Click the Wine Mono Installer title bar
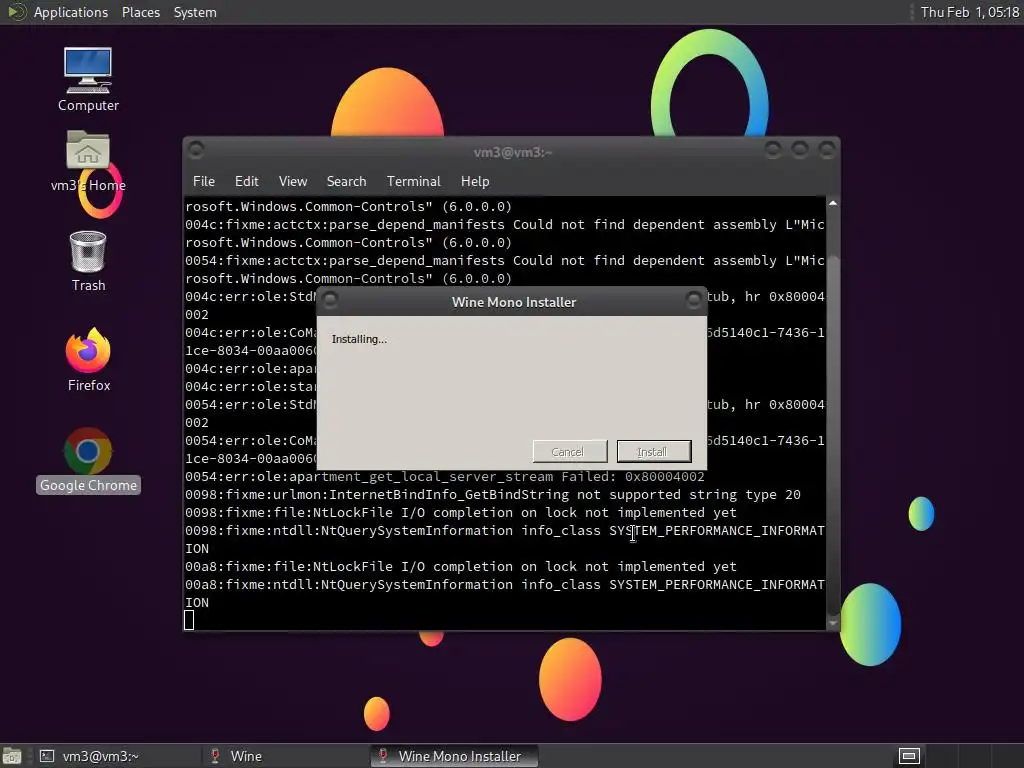This screenshot has width=1024, height=768. pyautogui.click(x=513, y=302)
